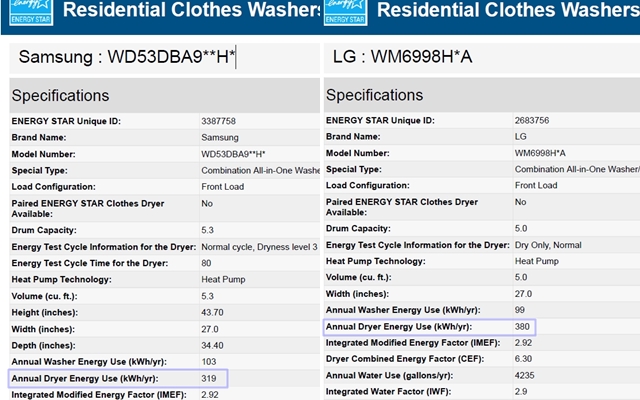This screenshot has width=640, height=400.
Task: Click LG Special Type Combination All-in-One value
Action: tap(577, 169)
